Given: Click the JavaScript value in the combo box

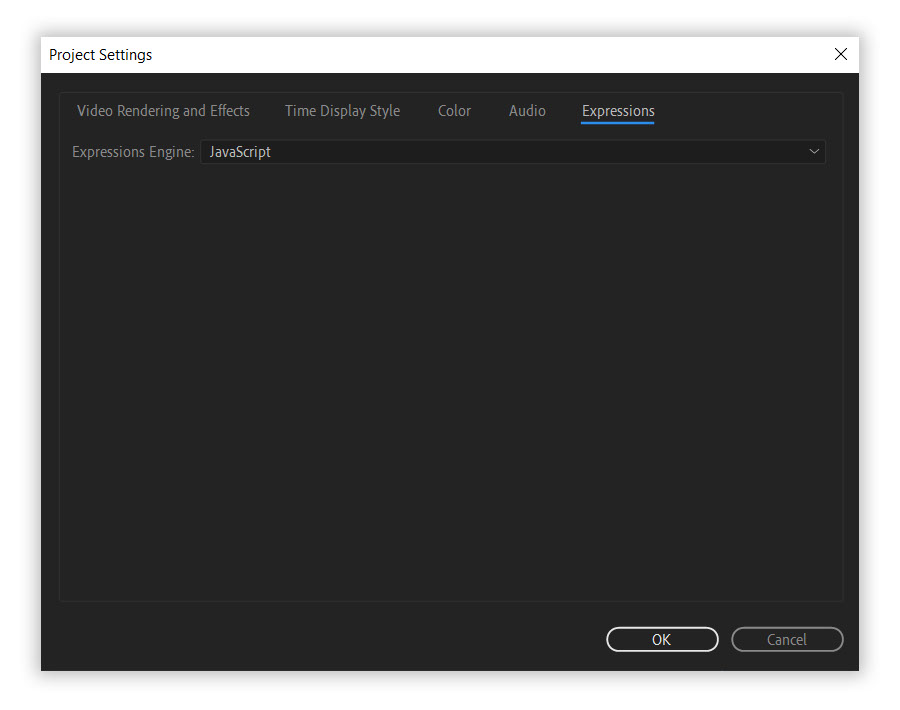Looking at the screenshot, I should [x=240, y=152].
